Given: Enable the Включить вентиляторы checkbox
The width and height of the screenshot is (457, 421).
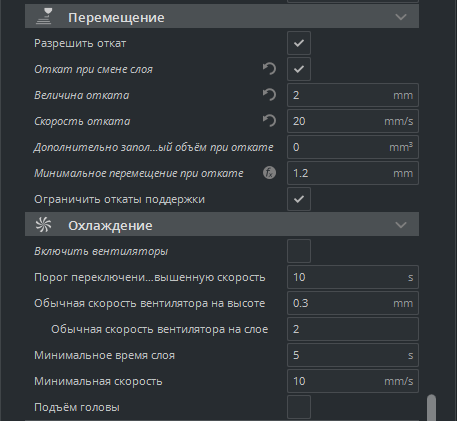Looking at the screenshot, I should point(299,251).
